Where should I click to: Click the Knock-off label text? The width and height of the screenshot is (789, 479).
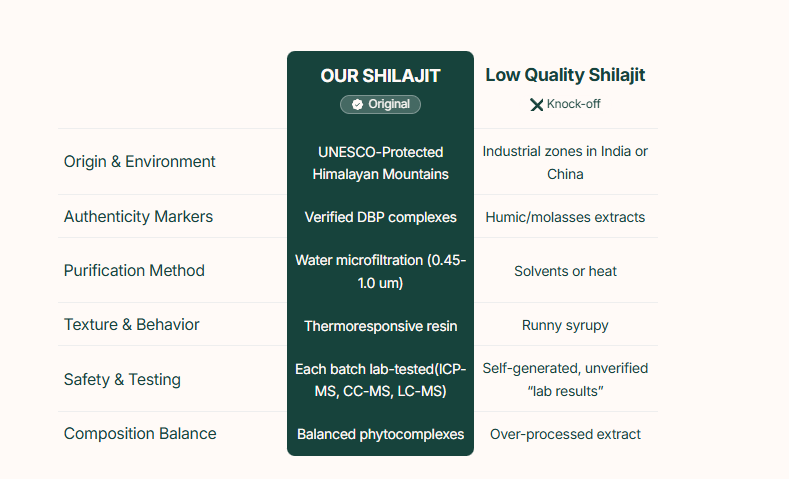coord(574,104)
